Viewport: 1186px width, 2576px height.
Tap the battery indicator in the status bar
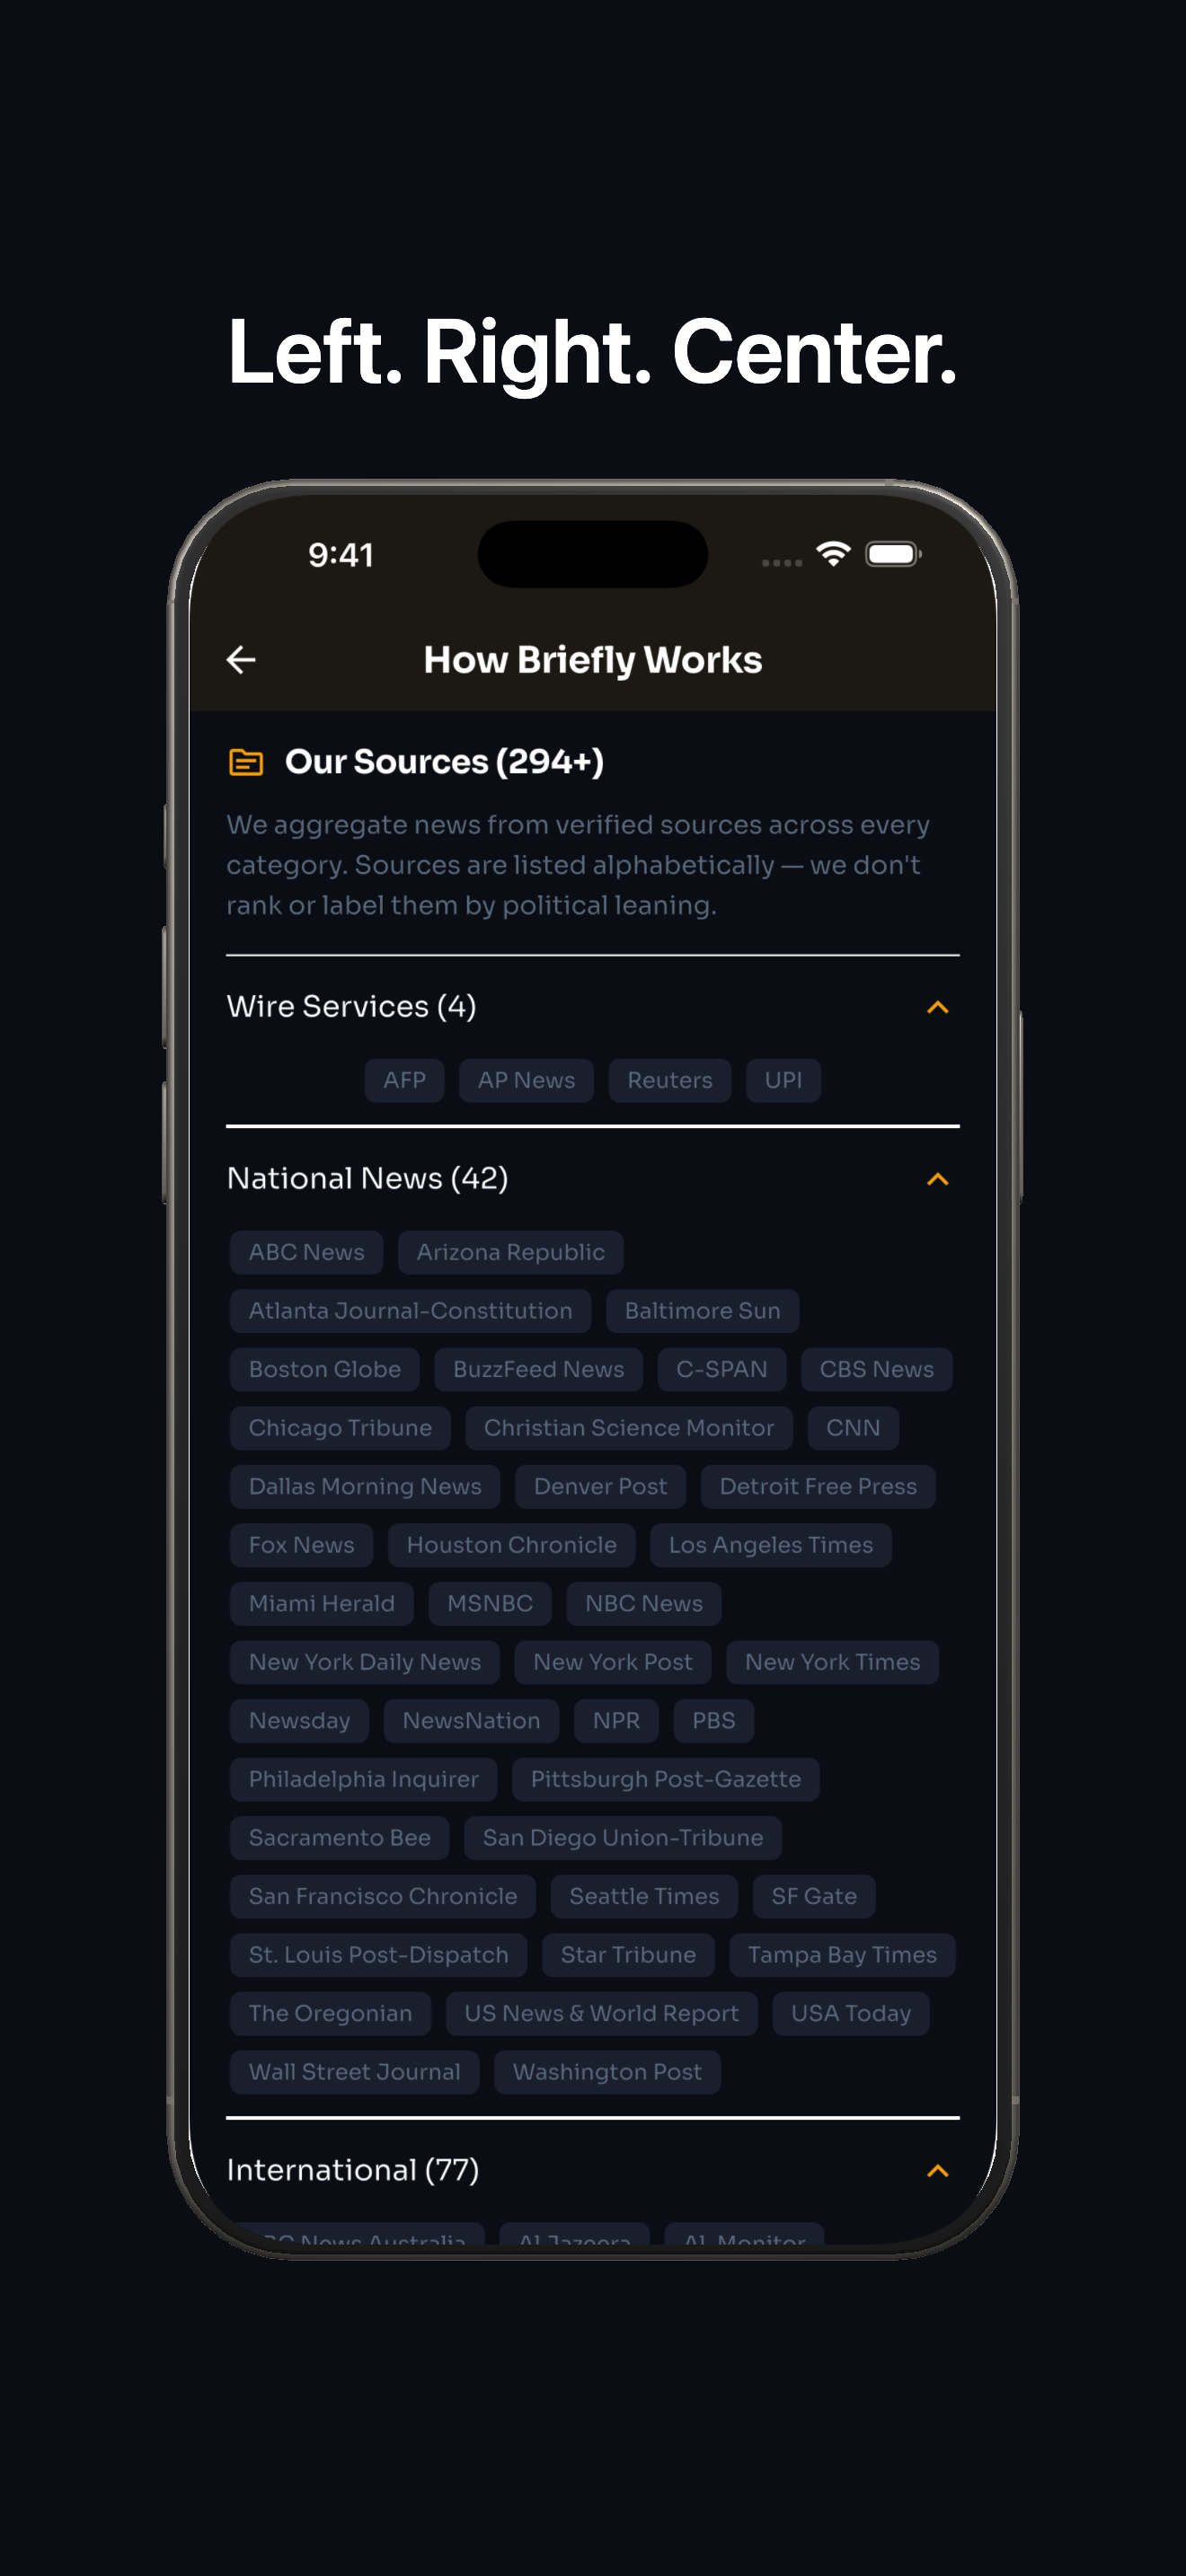pyautogui.click(x=893, y=553)
